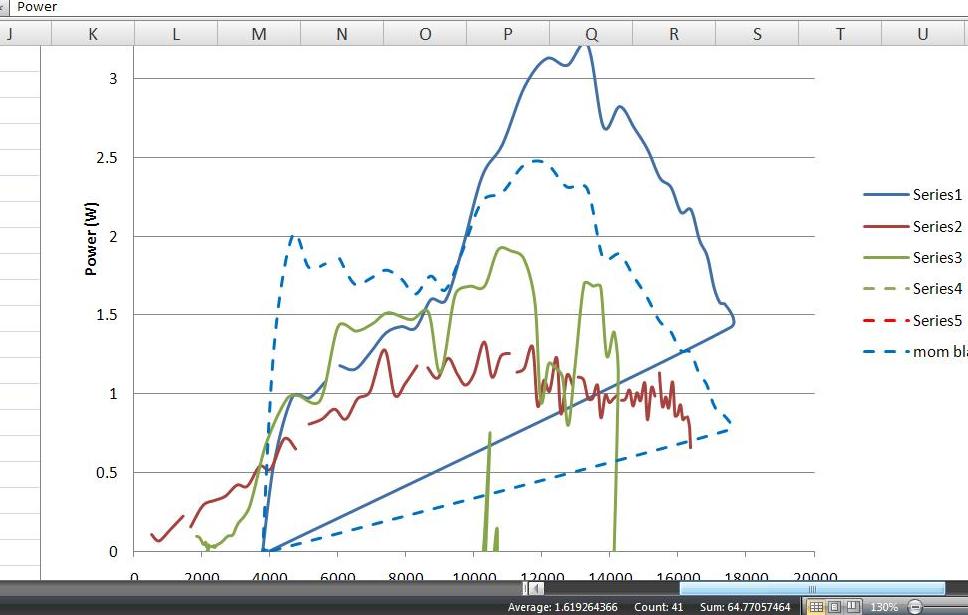Select Series4 dashed legend entry

coord(912,288)
